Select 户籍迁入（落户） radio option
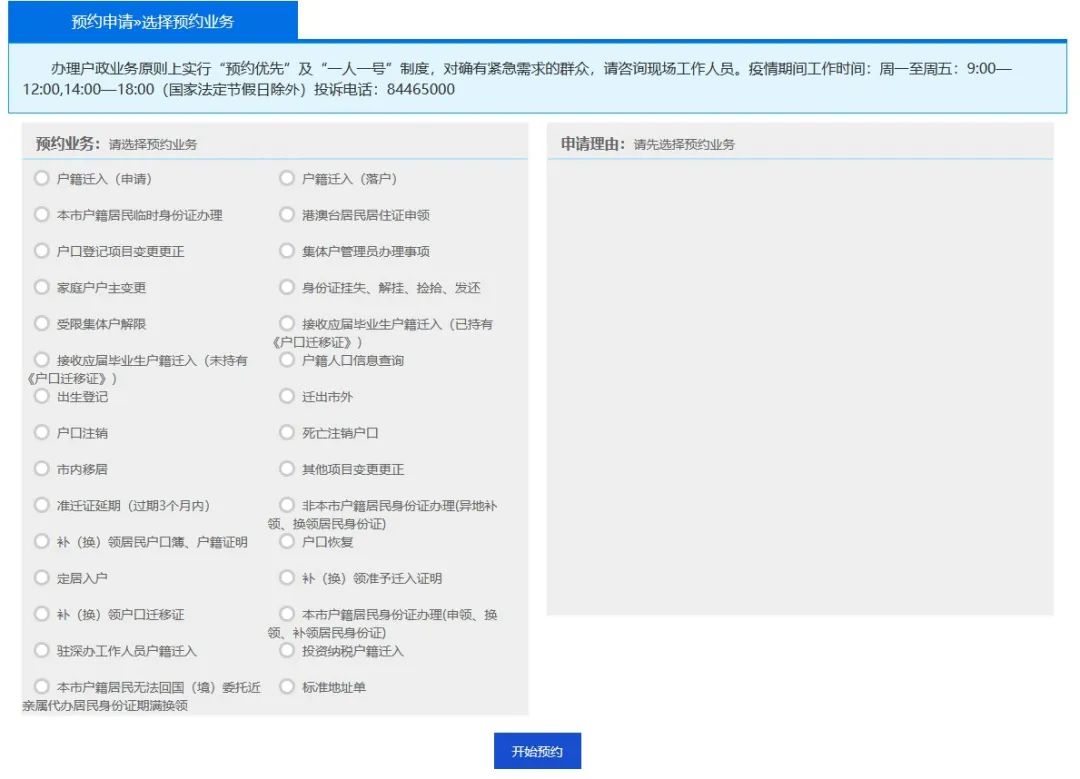 pyautogui.click(x=287, y=178)
